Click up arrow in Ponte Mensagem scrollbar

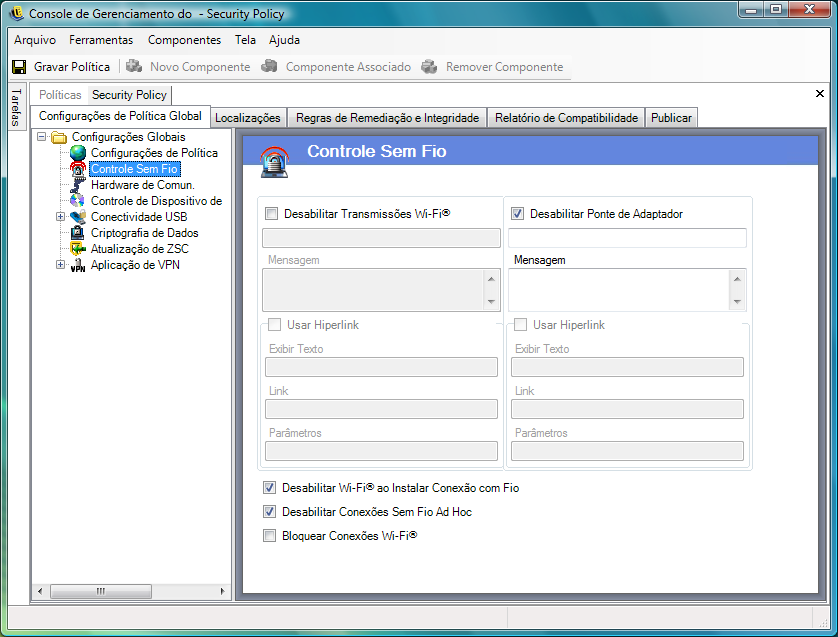737,278
